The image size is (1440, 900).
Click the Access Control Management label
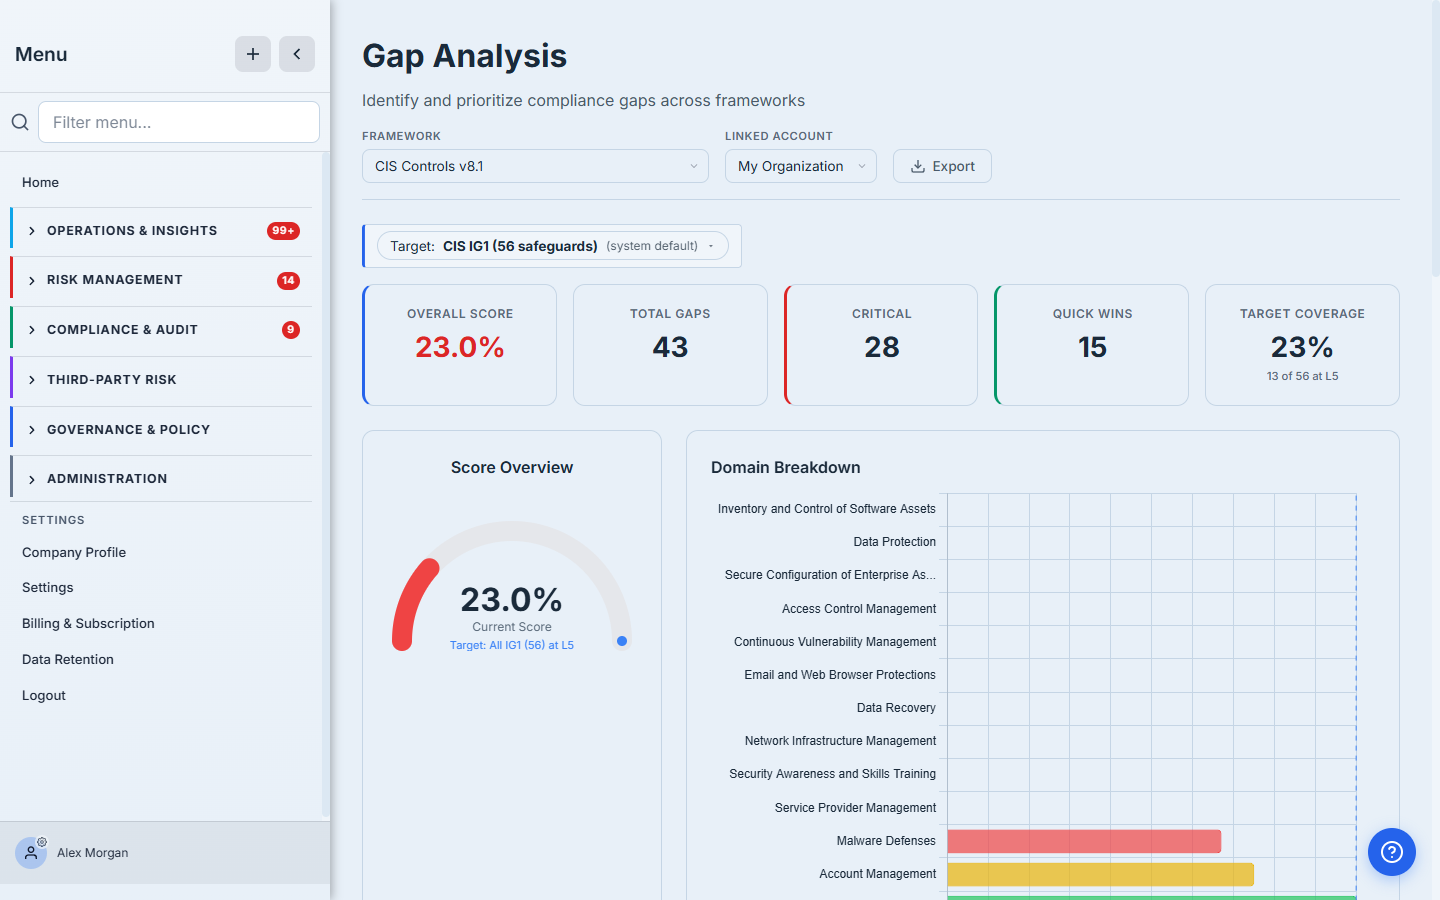pos(859,609)
